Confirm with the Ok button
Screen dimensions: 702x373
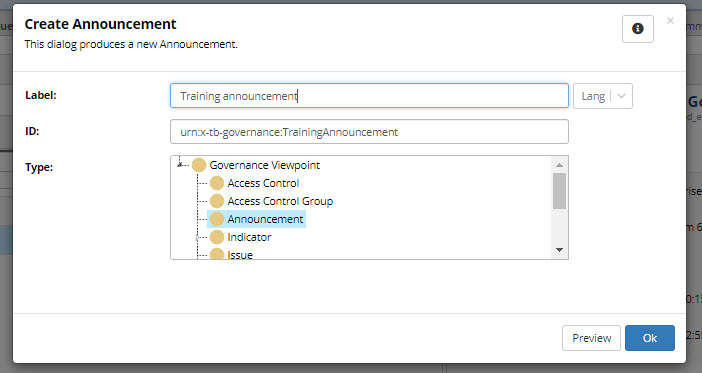click(x=650, y=338)
